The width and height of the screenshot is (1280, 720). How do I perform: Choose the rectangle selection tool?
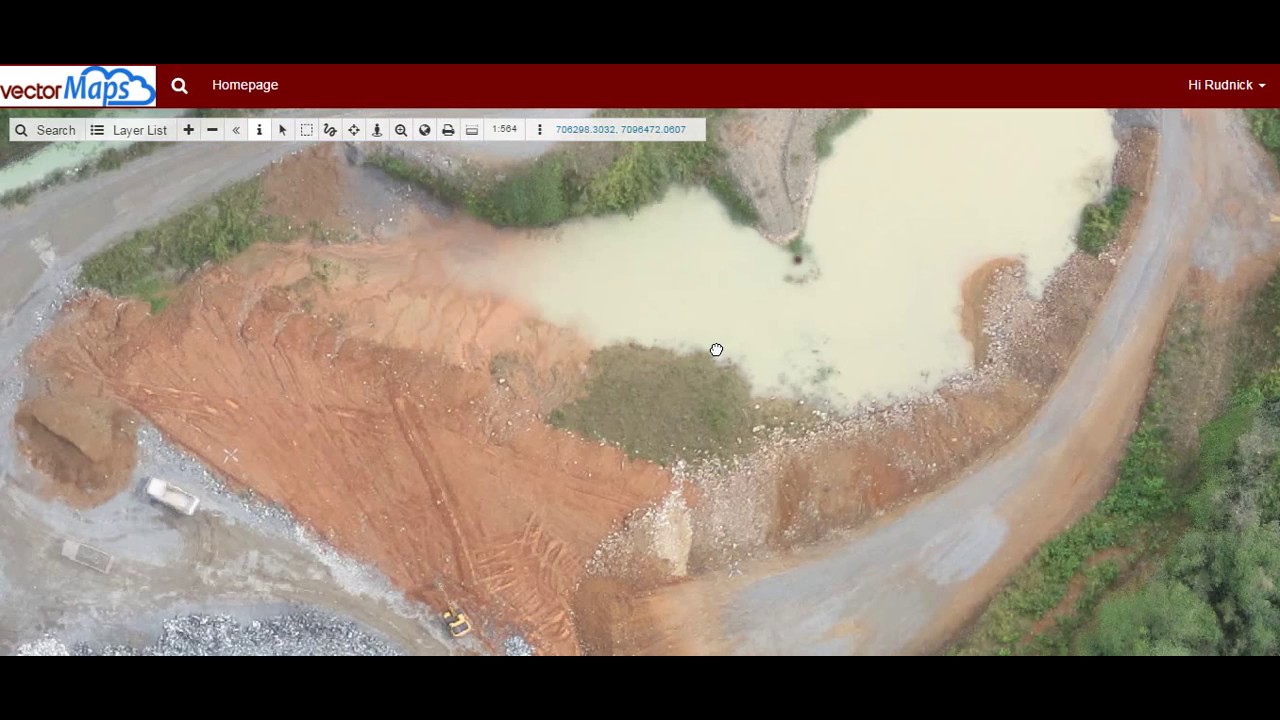pos(307,130)
